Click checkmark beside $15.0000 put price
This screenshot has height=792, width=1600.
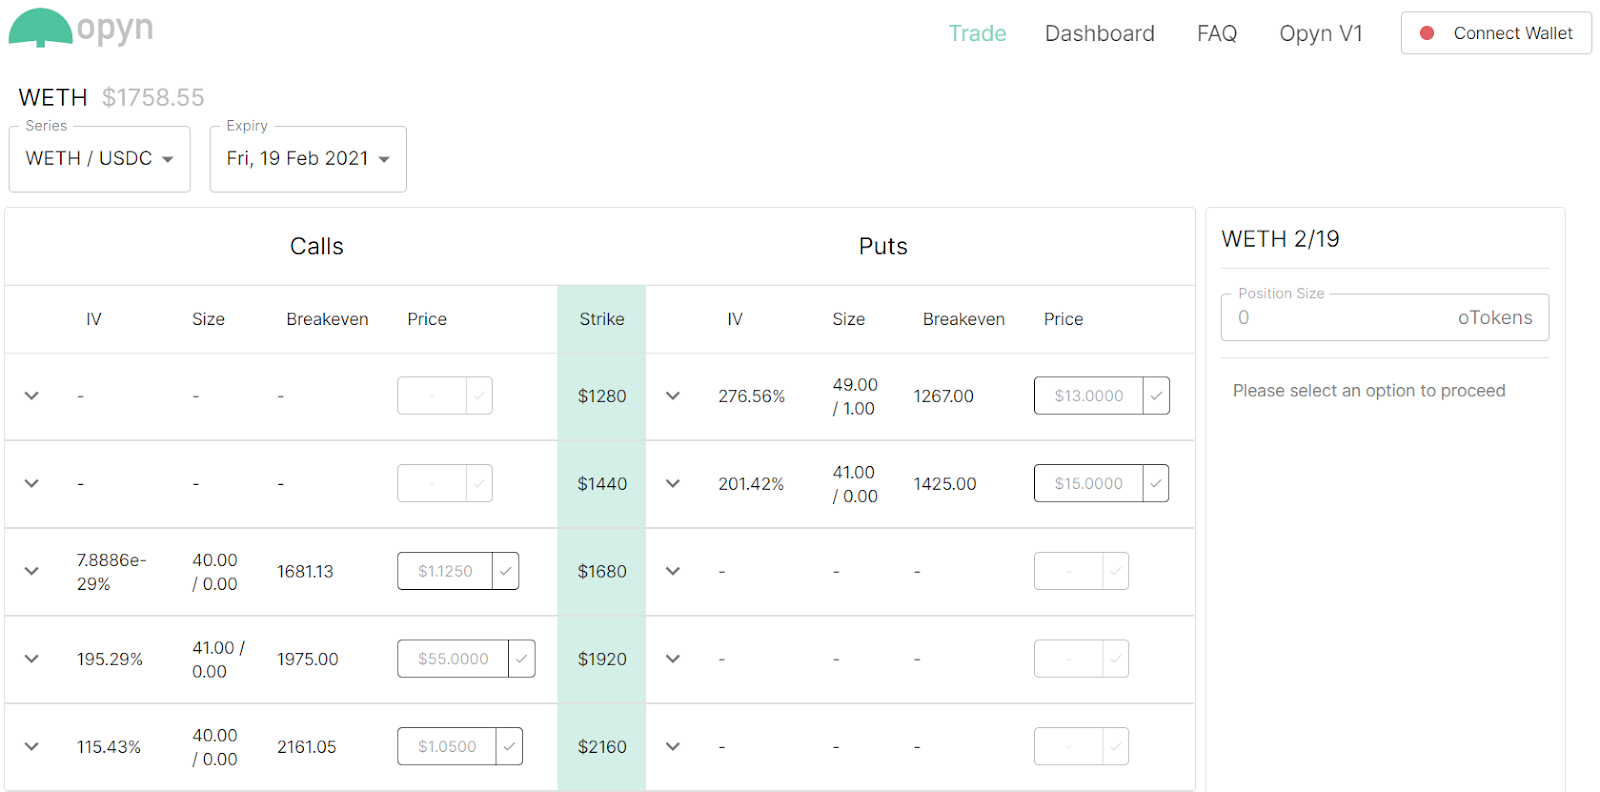[x=1156, y=484]
